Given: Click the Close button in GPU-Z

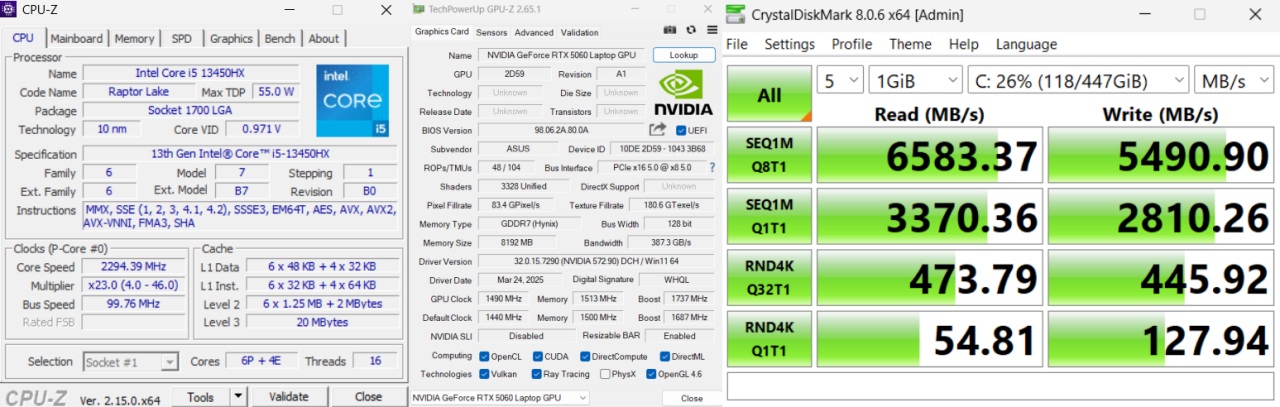Looking at the screenshot, I should pyautogui.click(x=691, y=398).
